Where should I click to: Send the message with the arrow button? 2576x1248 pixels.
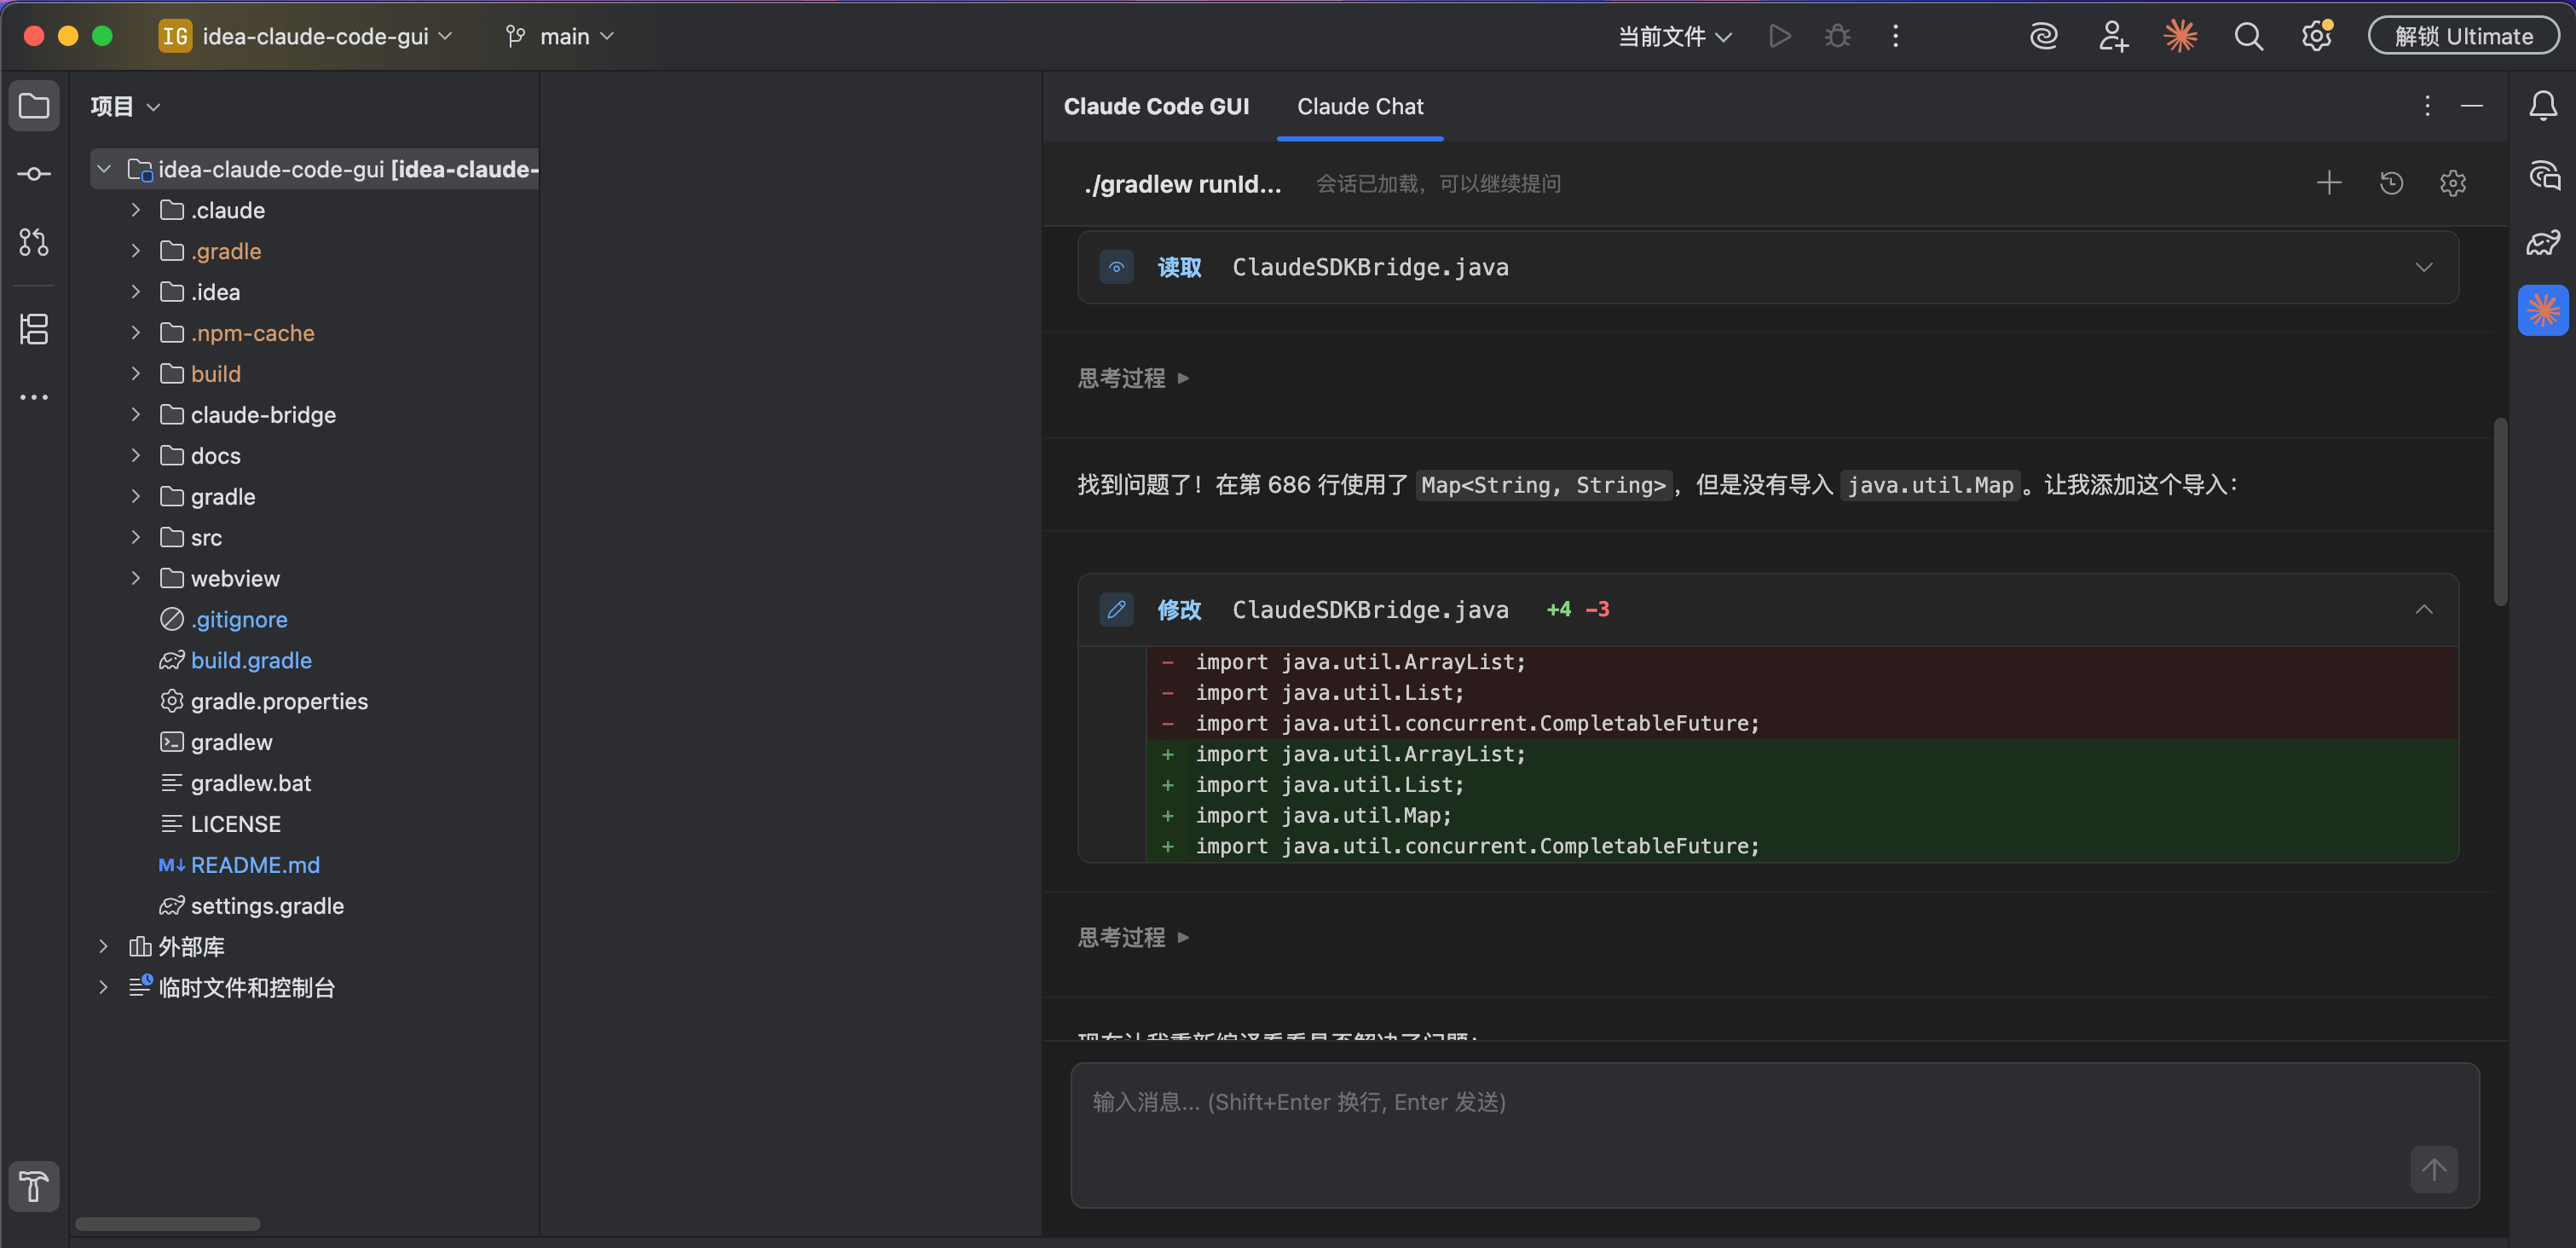pos(2434,1170)
